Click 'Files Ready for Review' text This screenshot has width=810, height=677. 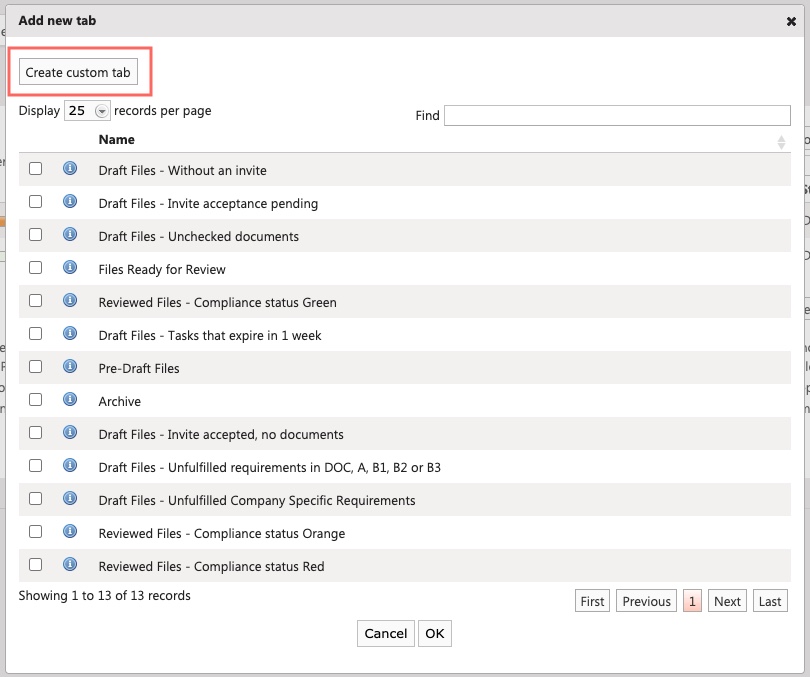(x=162, y=270)
